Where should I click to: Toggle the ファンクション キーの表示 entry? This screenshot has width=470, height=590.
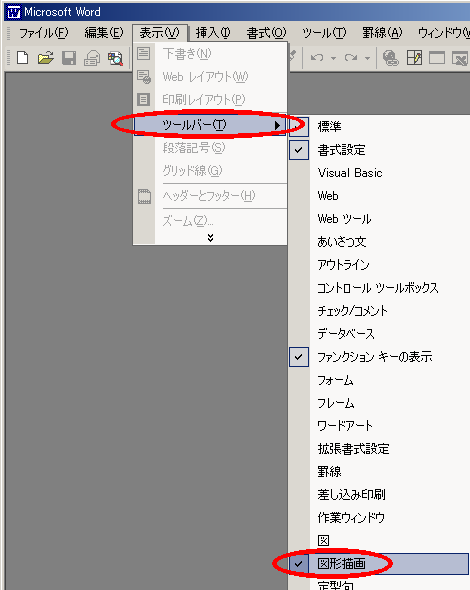pyautogui.click(x=379, y=357)
